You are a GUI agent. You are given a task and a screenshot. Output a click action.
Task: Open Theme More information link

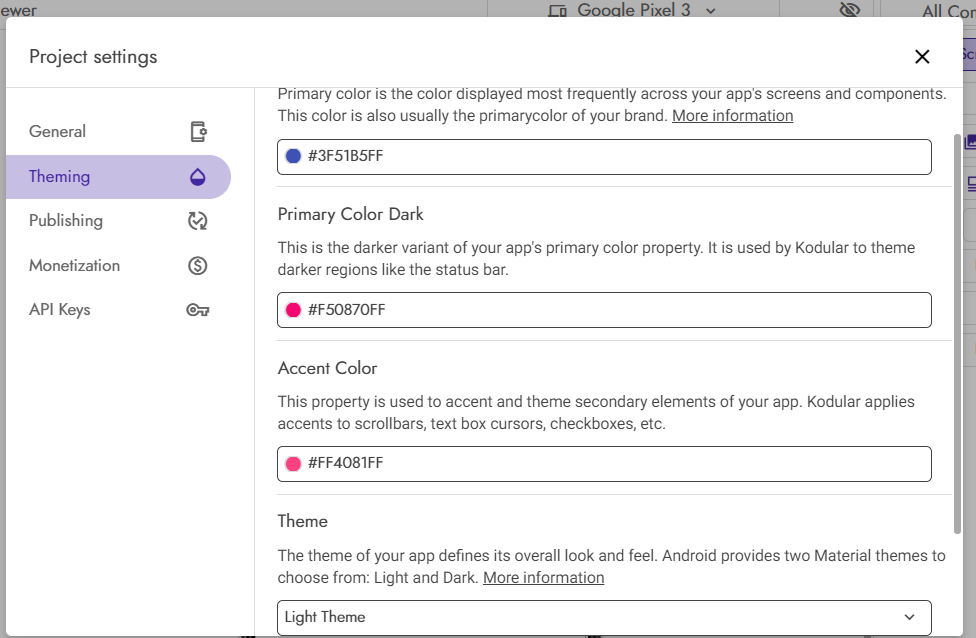click(x=543, y=578)
